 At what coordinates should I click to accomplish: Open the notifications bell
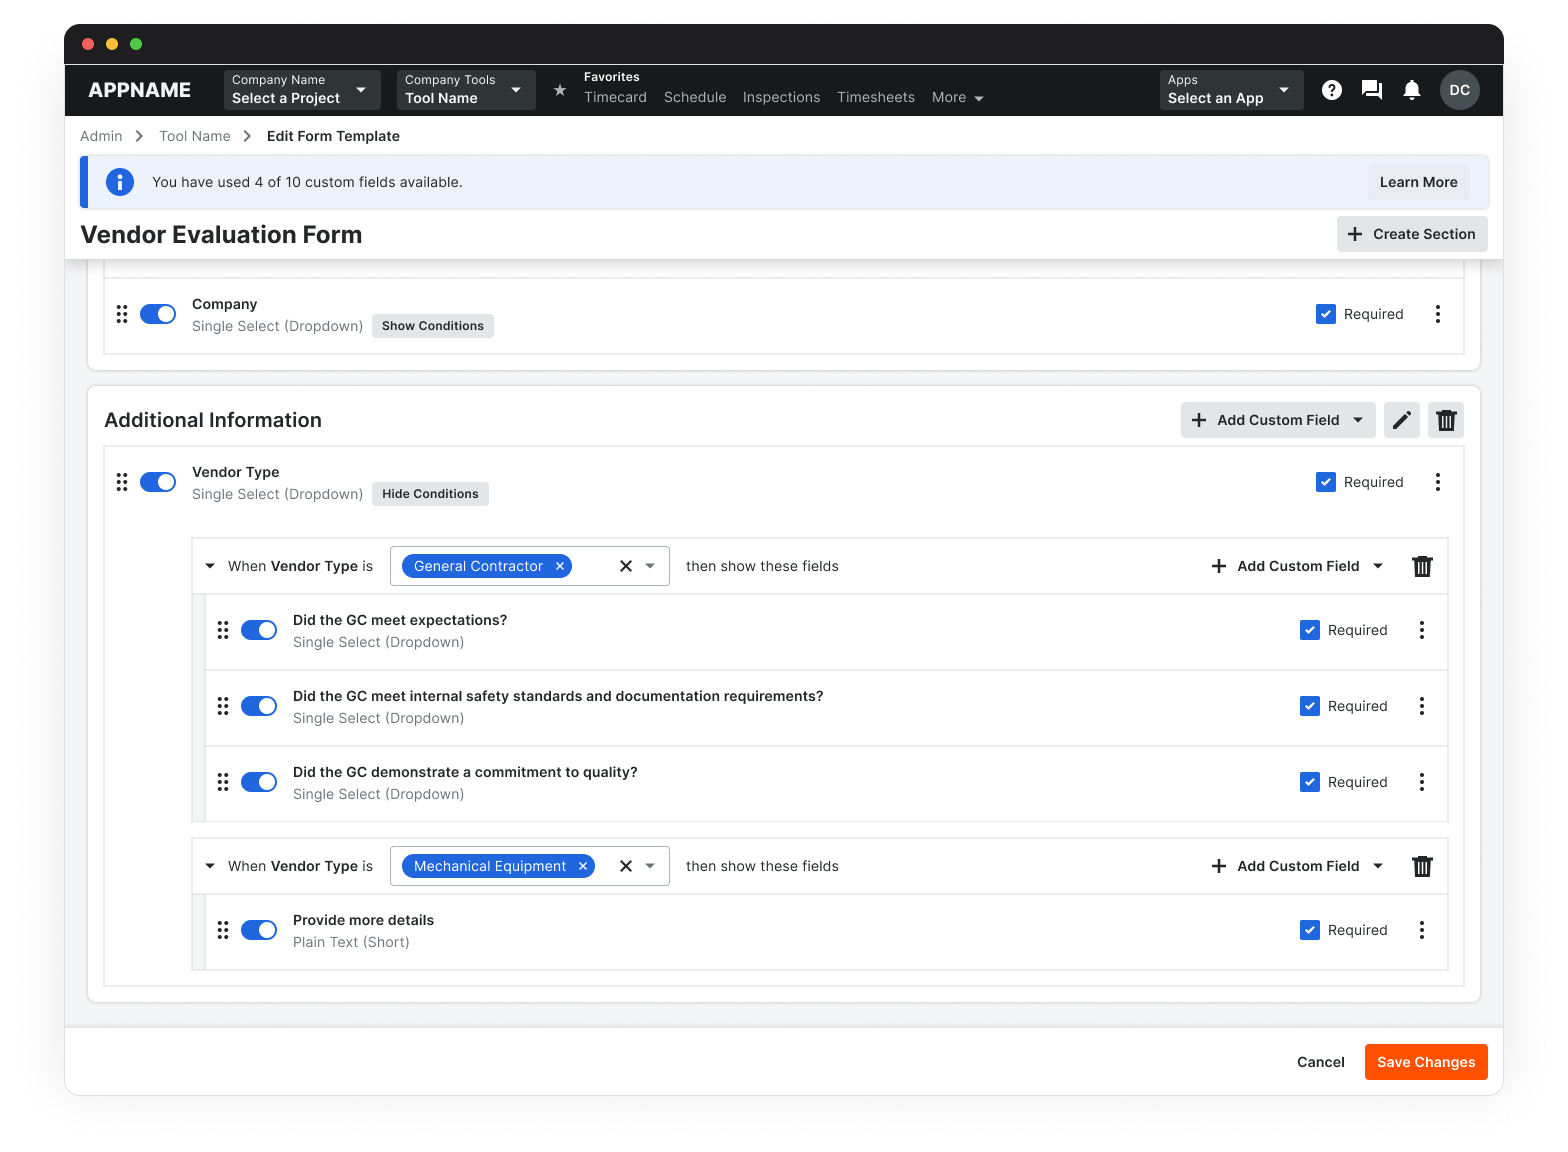pos(1411,90)
